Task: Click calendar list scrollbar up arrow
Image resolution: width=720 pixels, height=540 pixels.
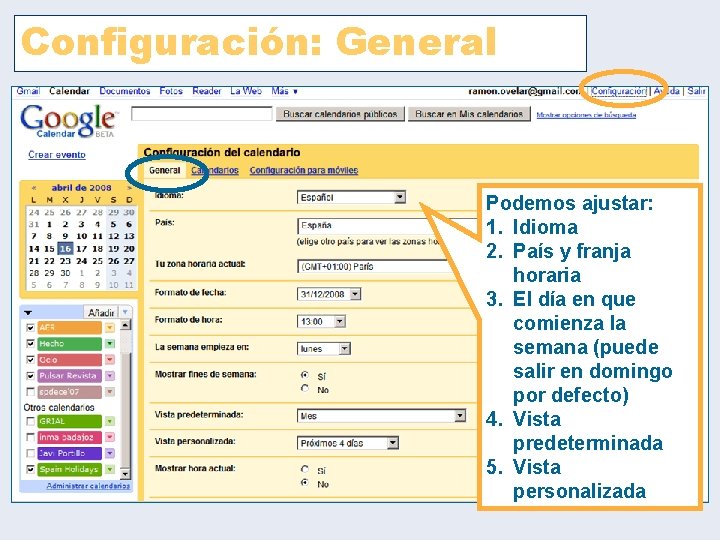Action: coord(125,325)
